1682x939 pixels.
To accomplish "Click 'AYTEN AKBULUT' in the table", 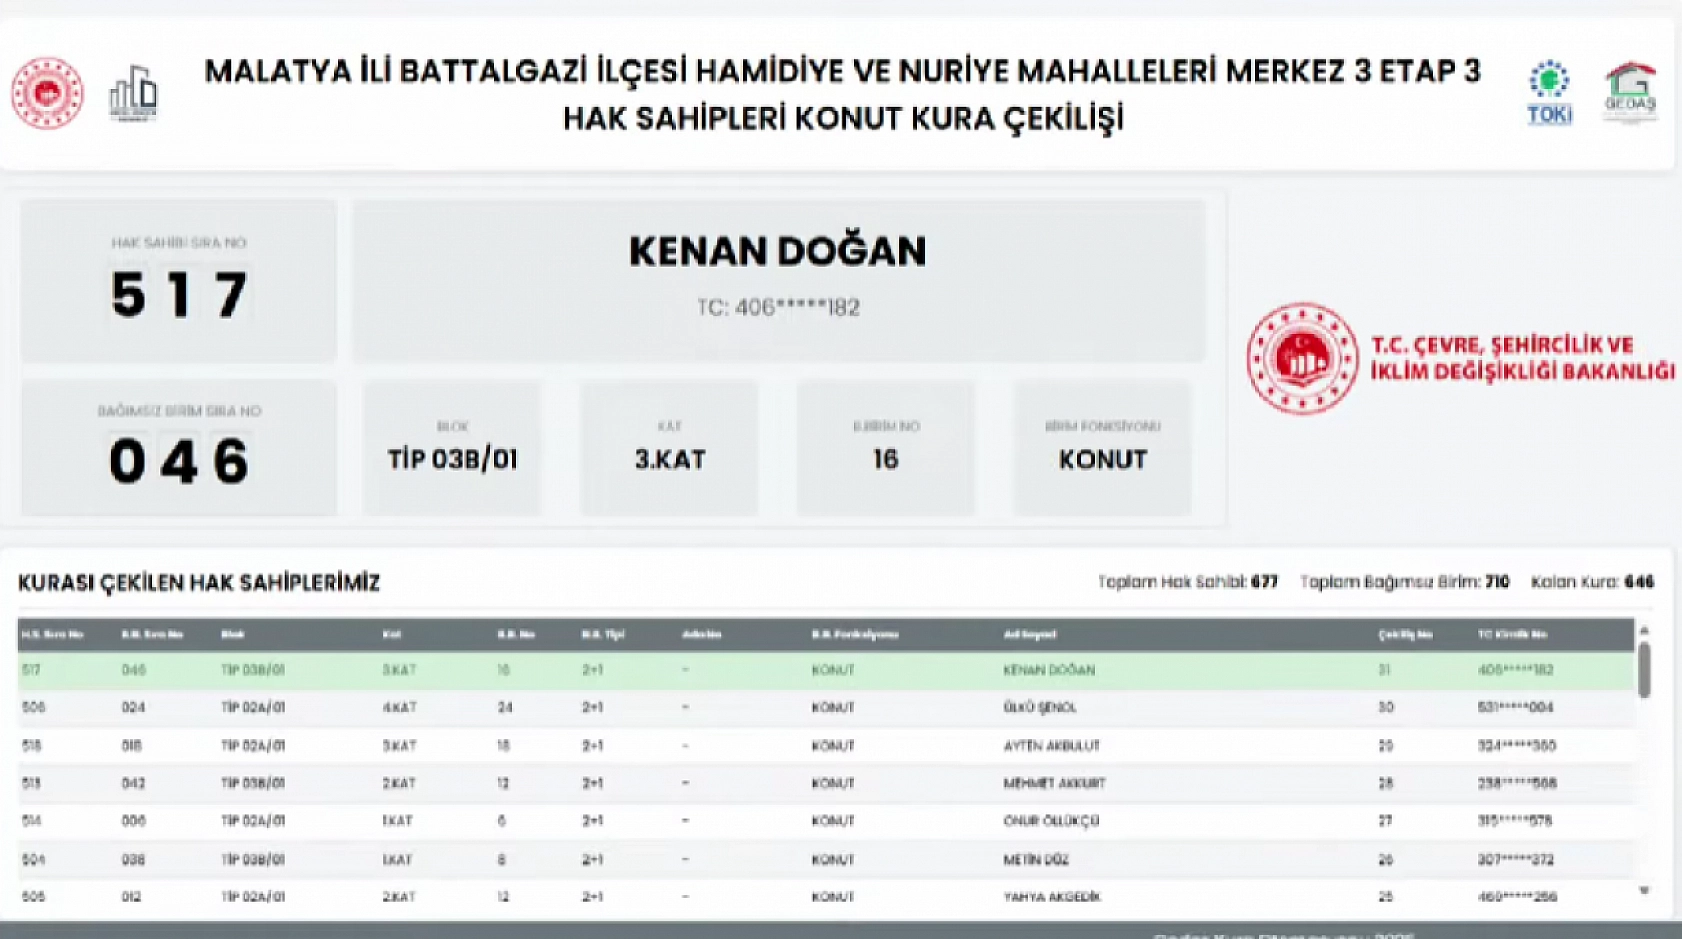I will (1051, 746).
